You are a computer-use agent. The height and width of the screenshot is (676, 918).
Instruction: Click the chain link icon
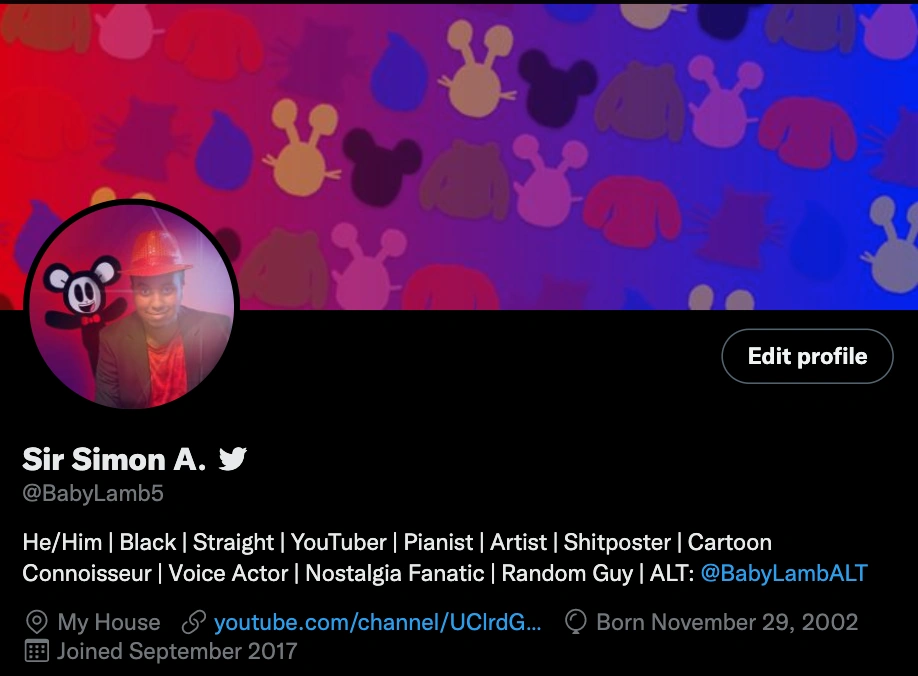[x=193, y=622]
